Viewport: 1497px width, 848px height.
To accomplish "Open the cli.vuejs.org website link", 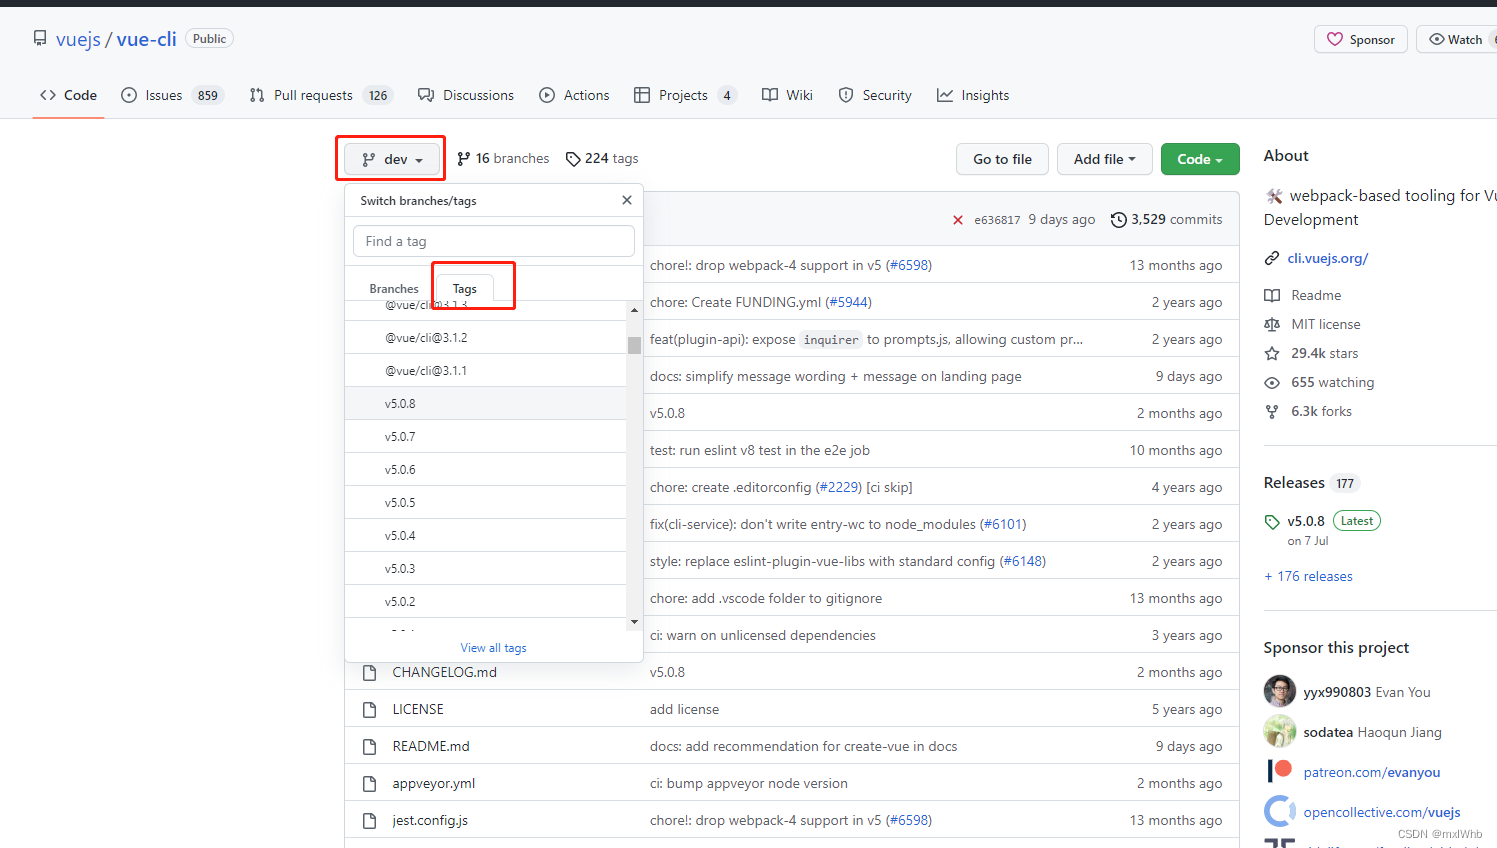I will (x=1327, y=258).
